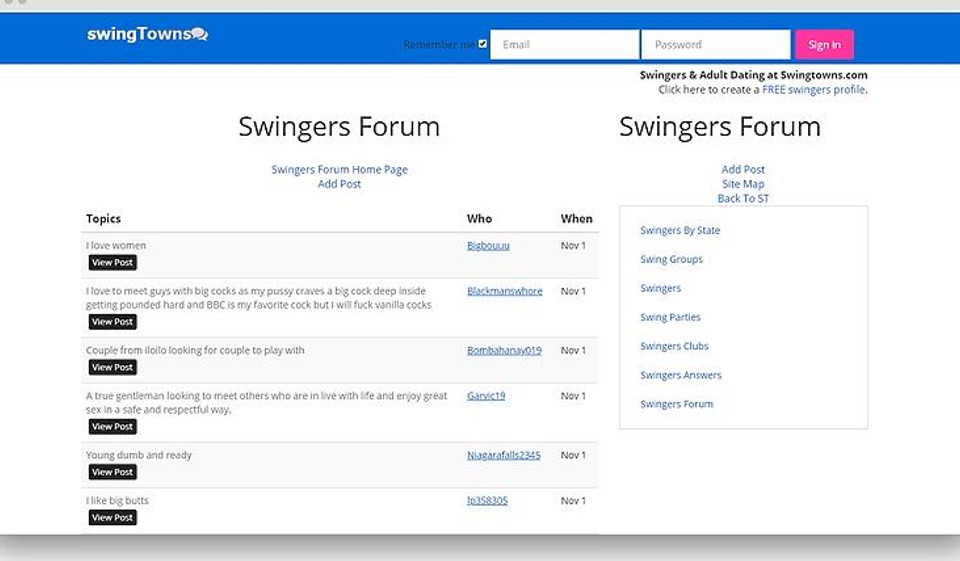Open Swingers By State in the sidebar
The image size is (960, 561).
coord(680,231)
